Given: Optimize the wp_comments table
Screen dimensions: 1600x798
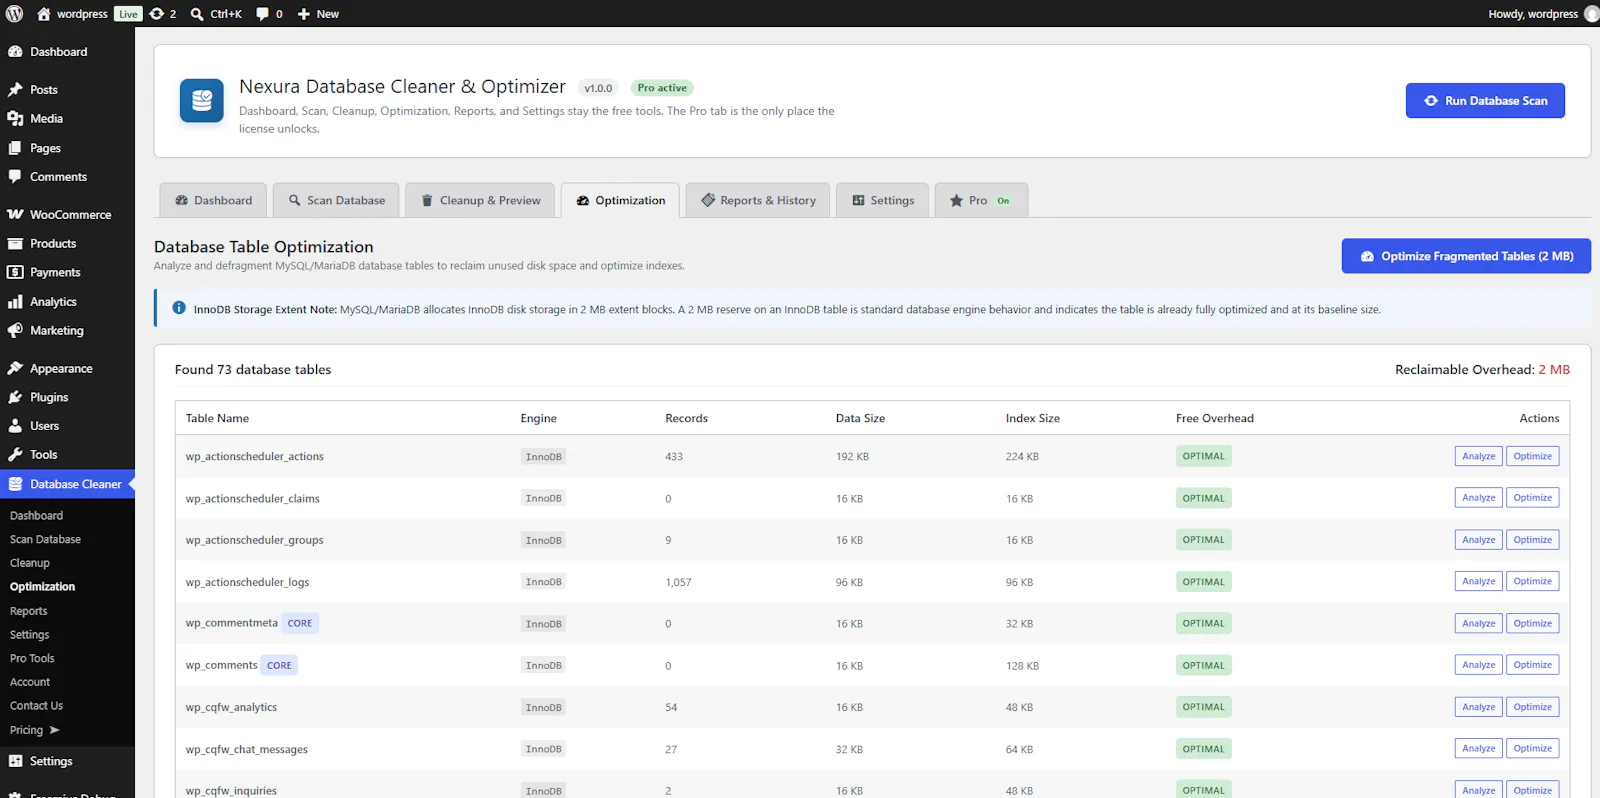Looking at the screenshot, I should pos(1532,665).
